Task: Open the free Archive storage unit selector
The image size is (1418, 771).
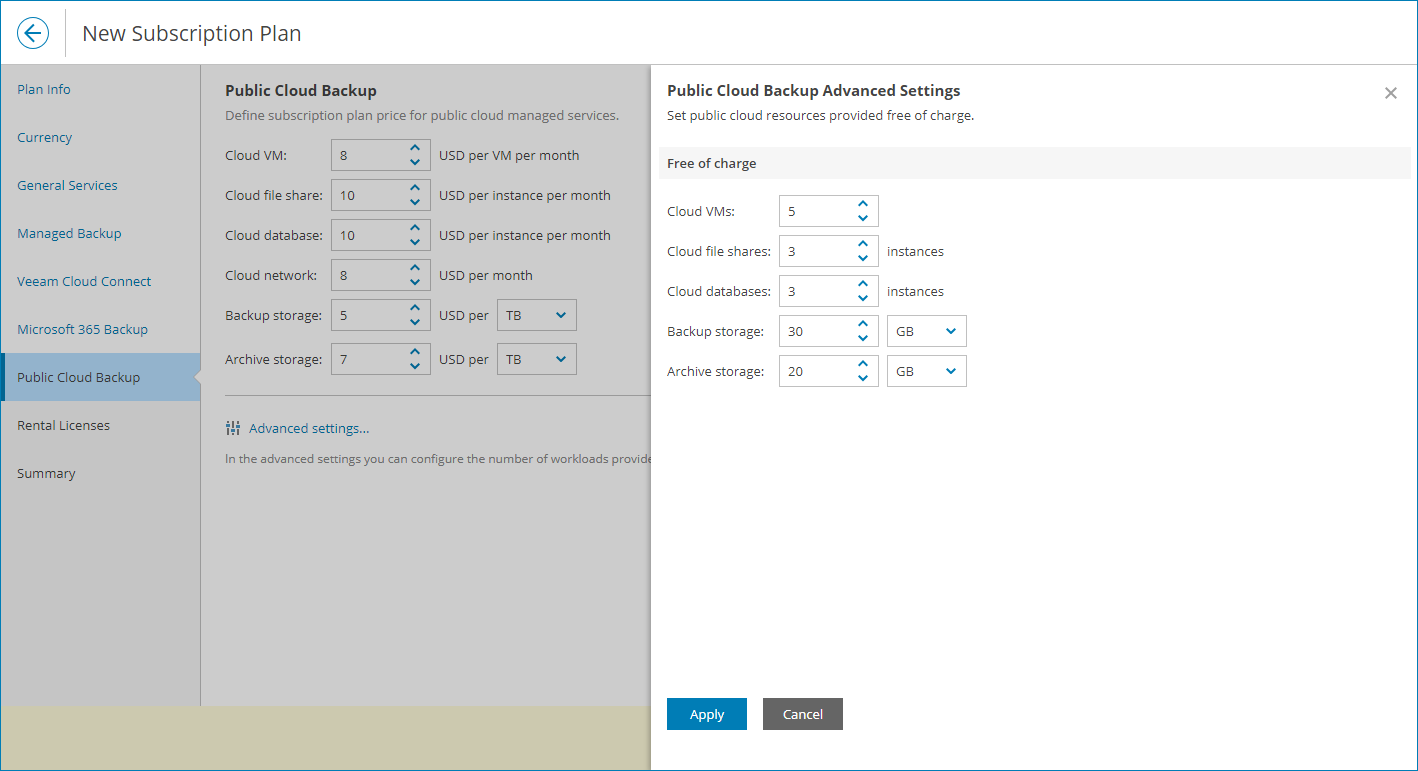Action: click(925, 370)
